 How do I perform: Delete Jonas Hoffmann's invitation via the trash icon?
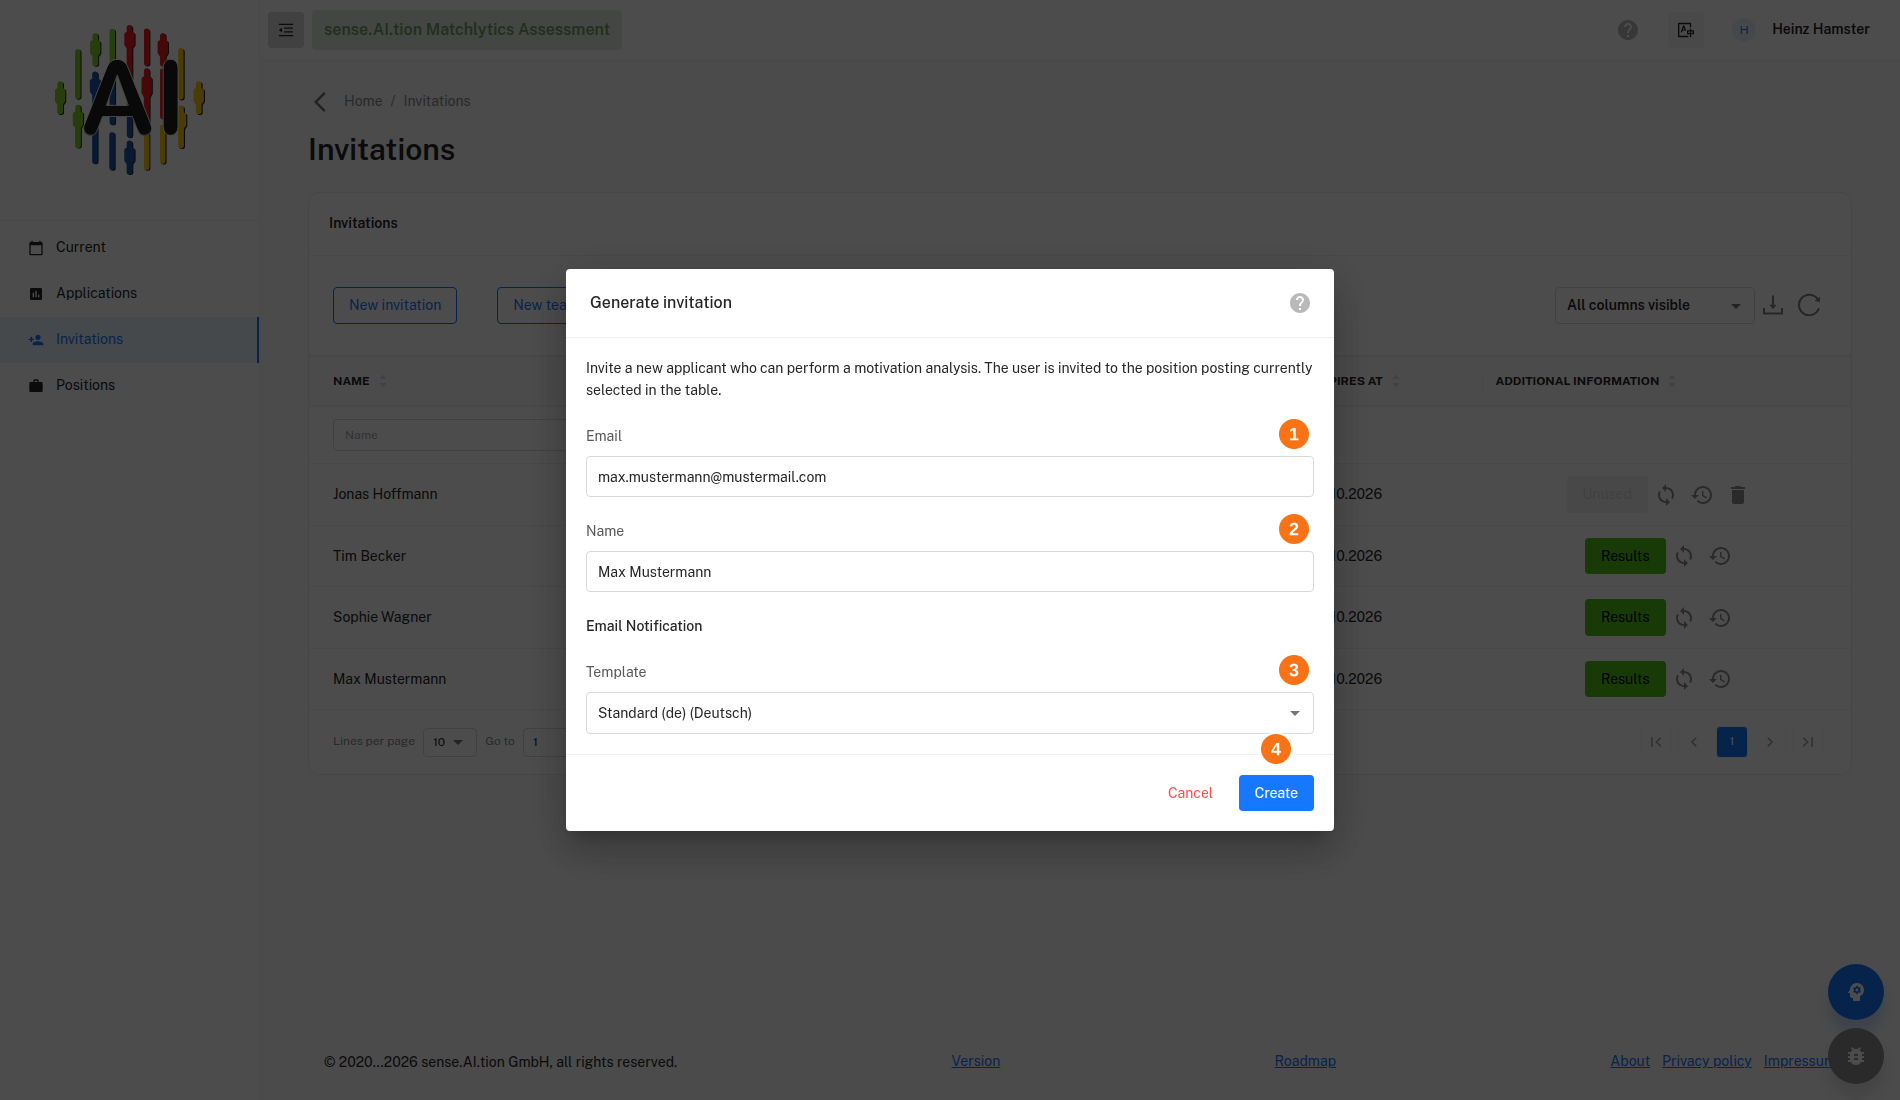1738,495
